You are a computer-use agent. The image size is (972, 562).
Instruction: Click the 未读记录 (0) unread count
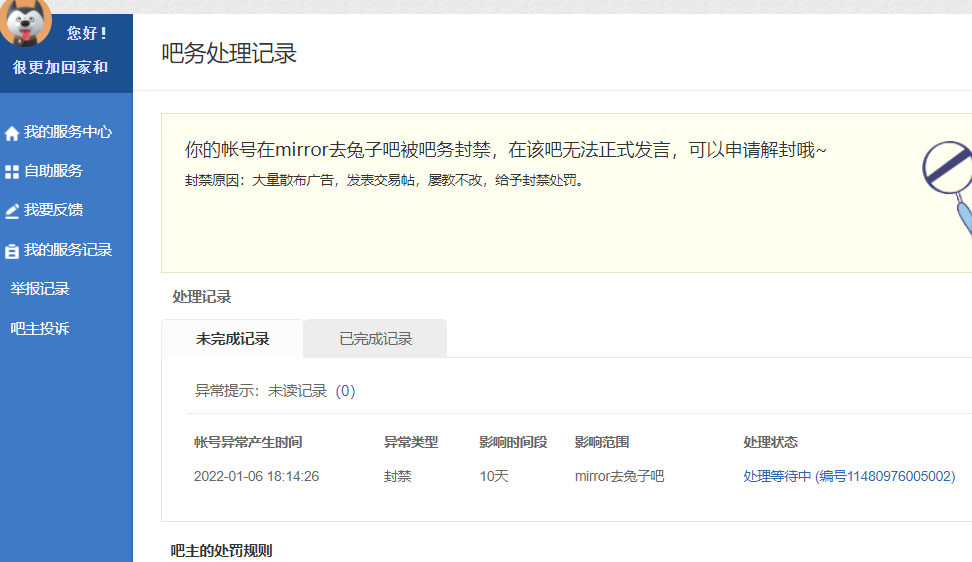(311, 391)
